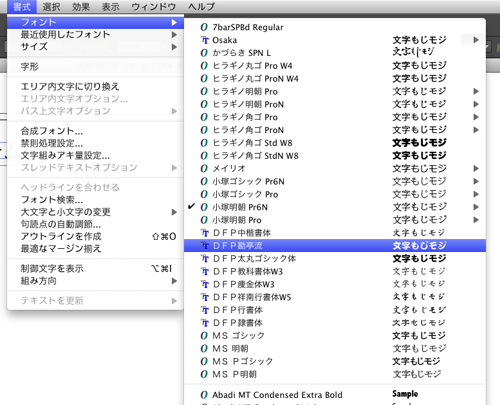Click OpenType icon for 小塚明朝 Pro
The width and height of the screenshot is (500, 405).
[204, 220]
